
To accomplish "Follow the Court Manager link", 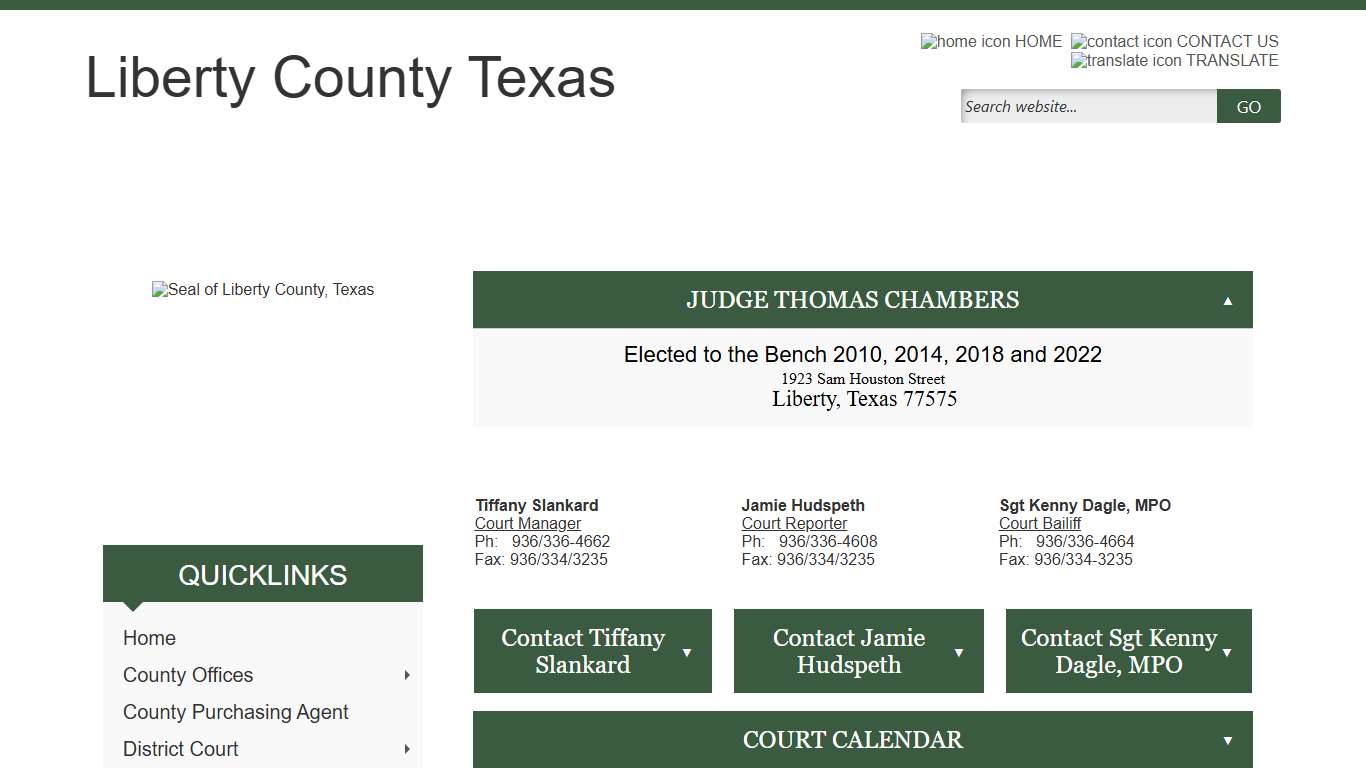I will click(x=528, y=523).
